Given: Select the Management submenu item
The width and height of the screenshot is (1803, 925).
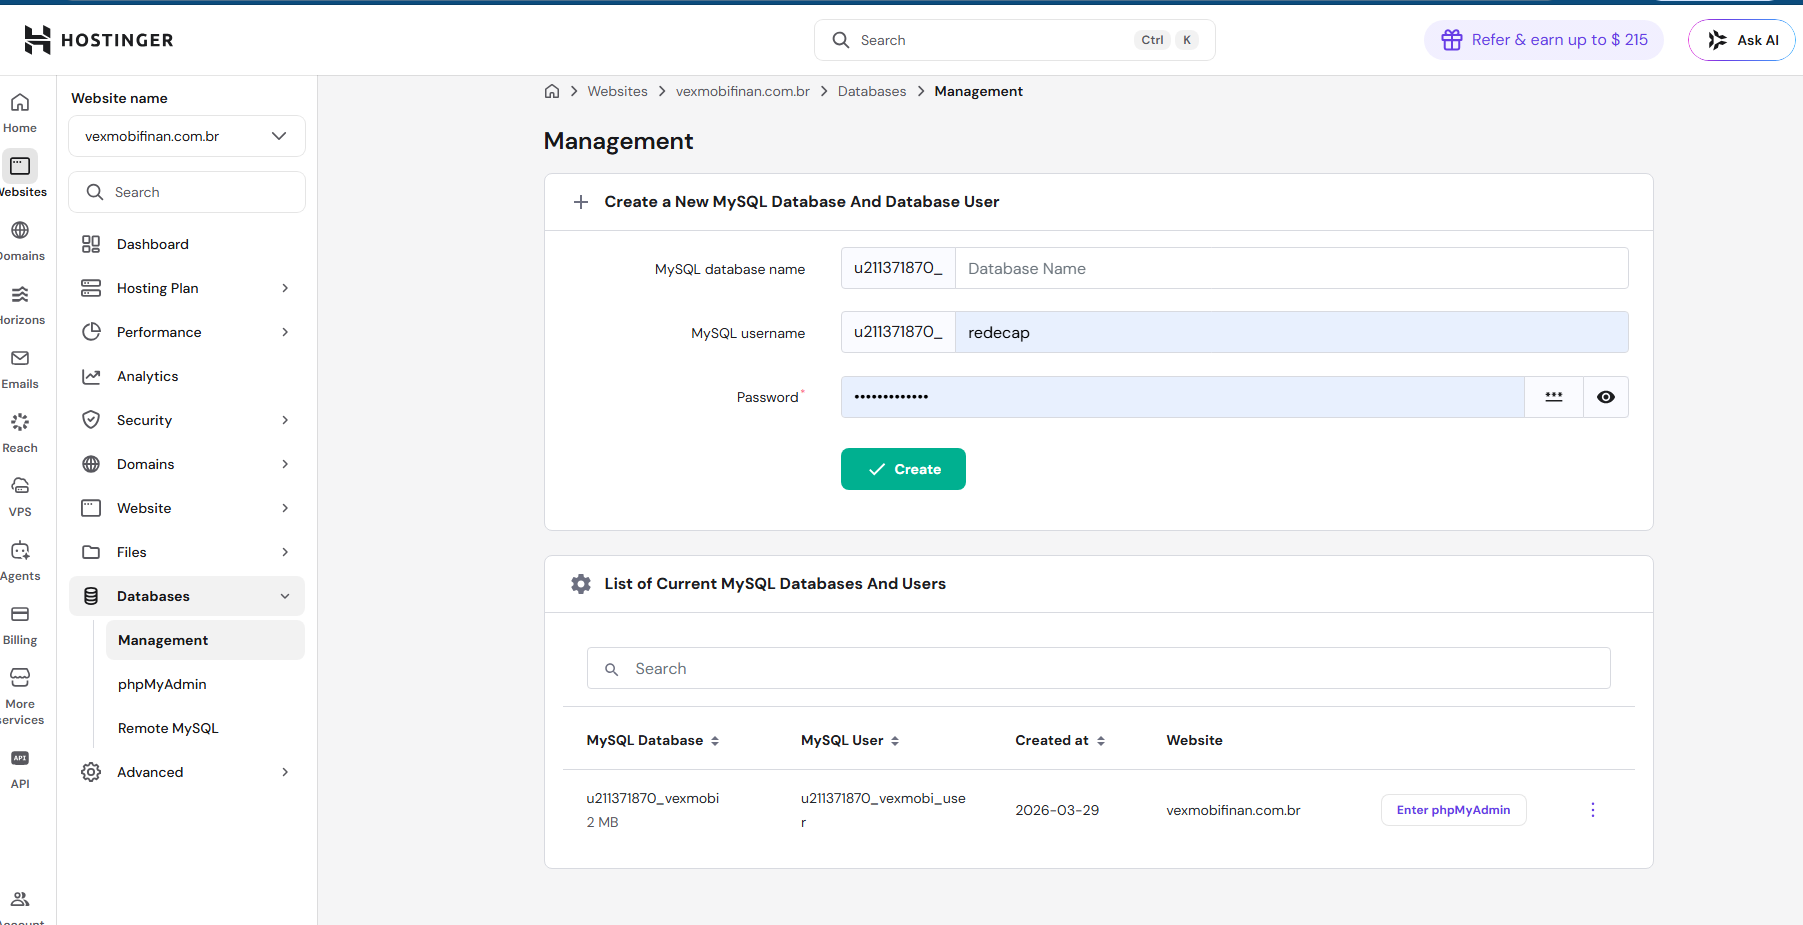Looking at the screenshot, I should 205,640.
